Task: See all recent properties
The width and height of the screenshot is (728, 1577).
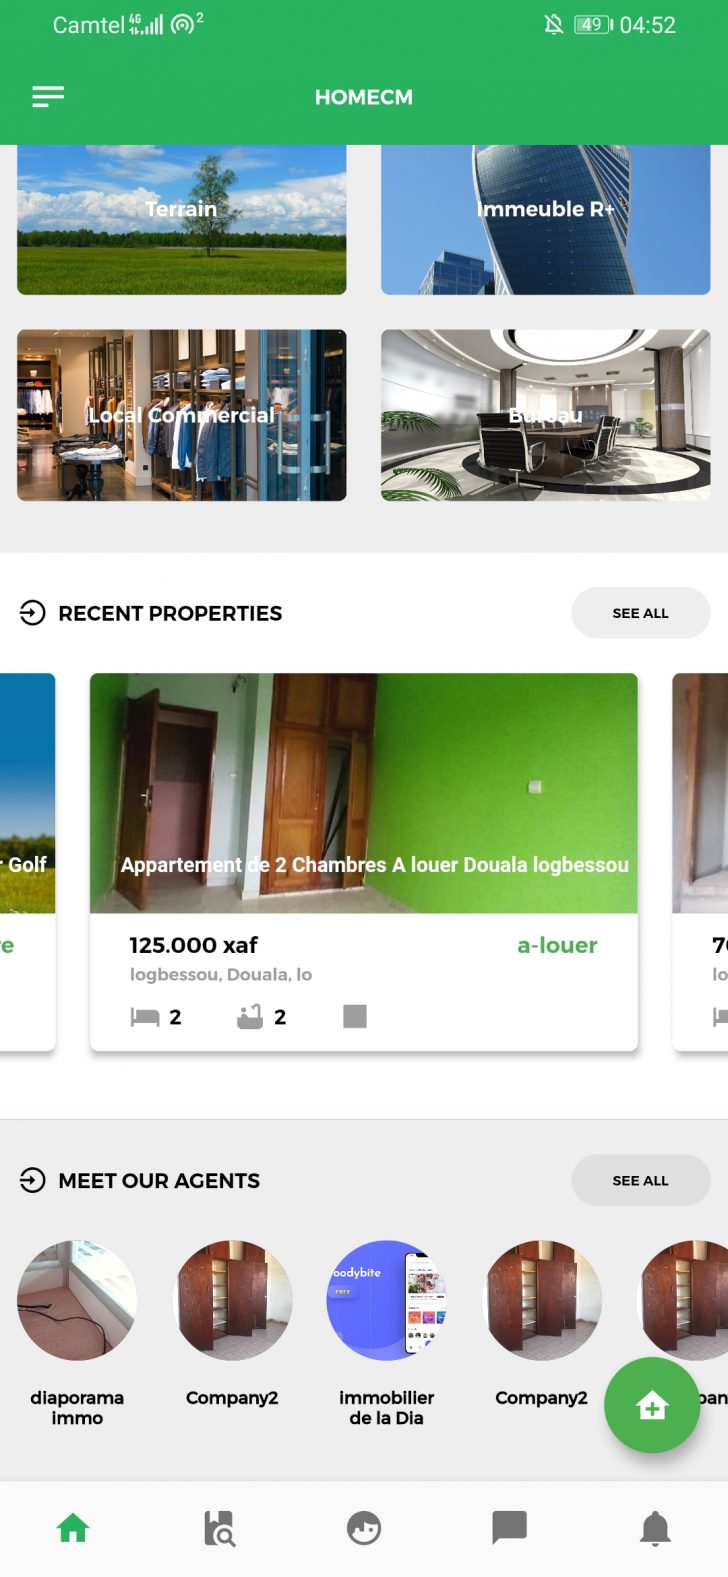Action: pyautogui.click(x=641, y=613)
